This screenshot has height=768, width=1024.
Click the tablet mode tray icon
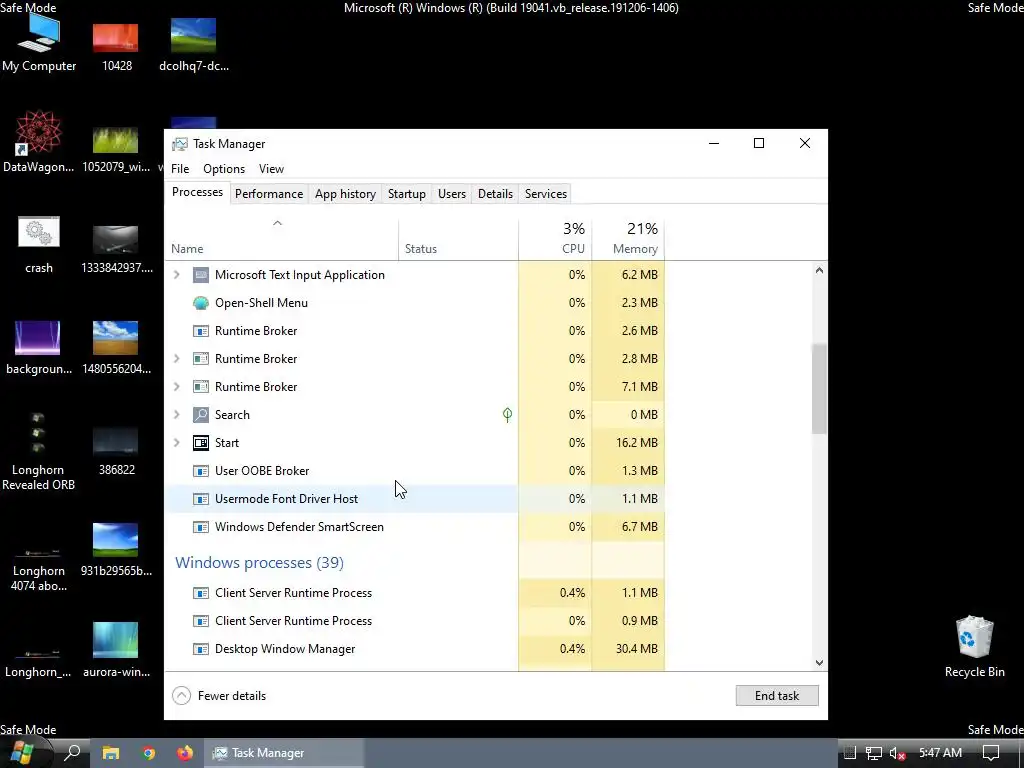849,753
